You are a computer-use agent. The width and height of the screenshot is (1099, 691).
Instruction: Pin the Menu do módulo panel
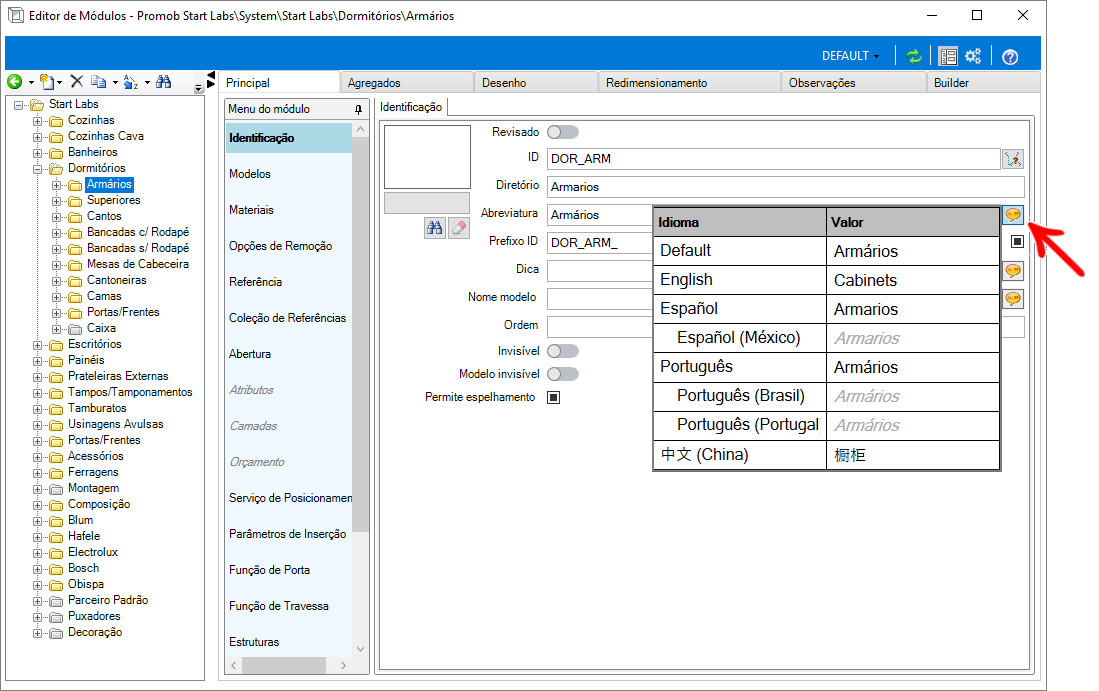[x=358, y=109]
